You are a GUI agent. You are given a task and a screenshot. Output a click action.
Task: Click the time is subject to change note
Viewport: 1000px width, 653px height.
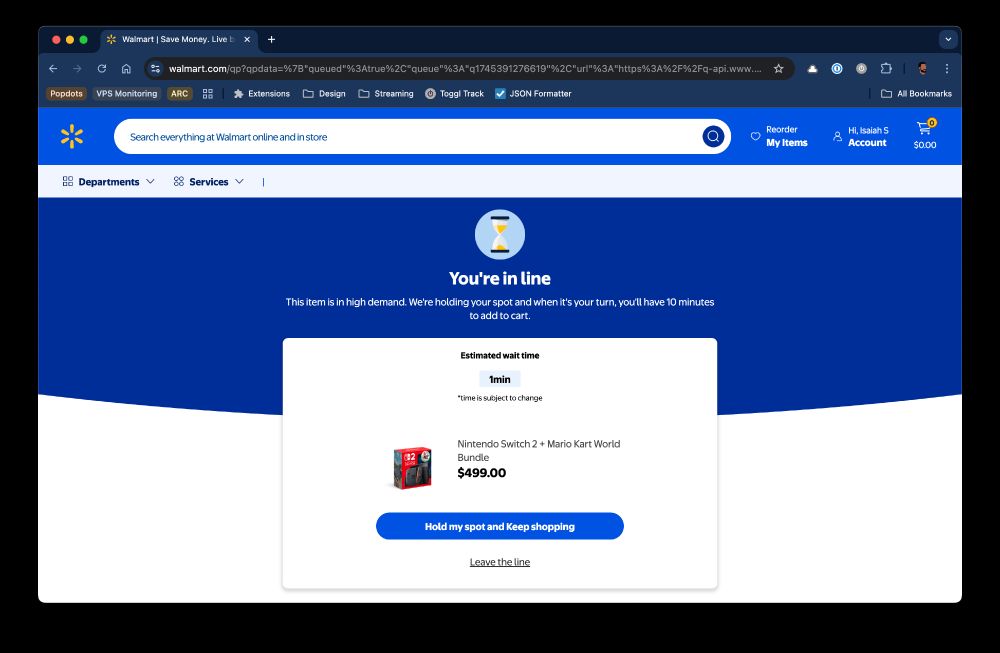click(x=500, y=398)
